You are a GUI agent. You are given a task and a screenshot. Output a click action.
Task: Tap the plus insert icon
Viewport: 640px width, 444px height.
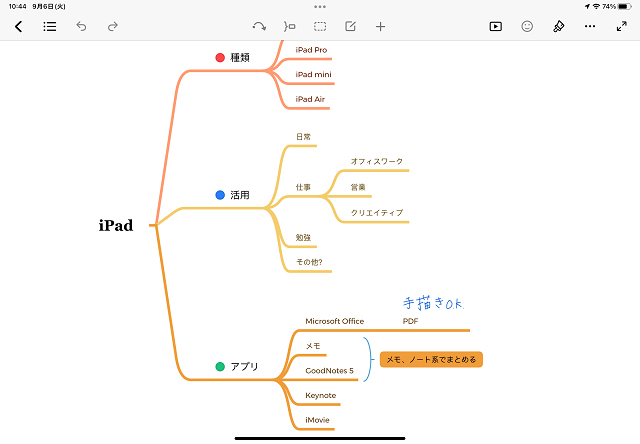(x=380, y=27)
